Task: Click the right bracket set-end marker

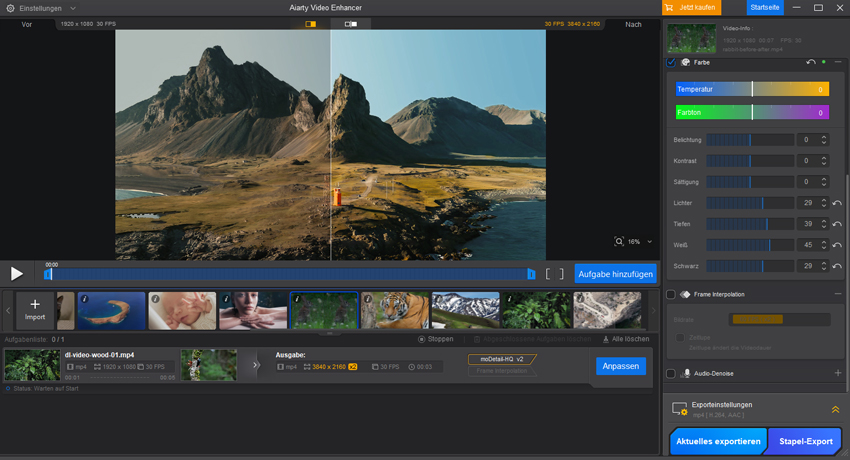Action: (x=562, y=274)
